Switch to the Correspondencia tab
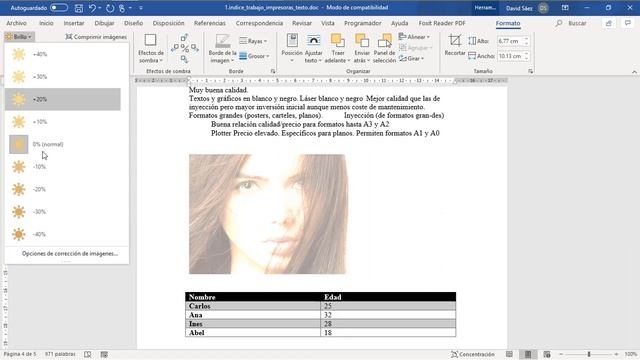 259,23
